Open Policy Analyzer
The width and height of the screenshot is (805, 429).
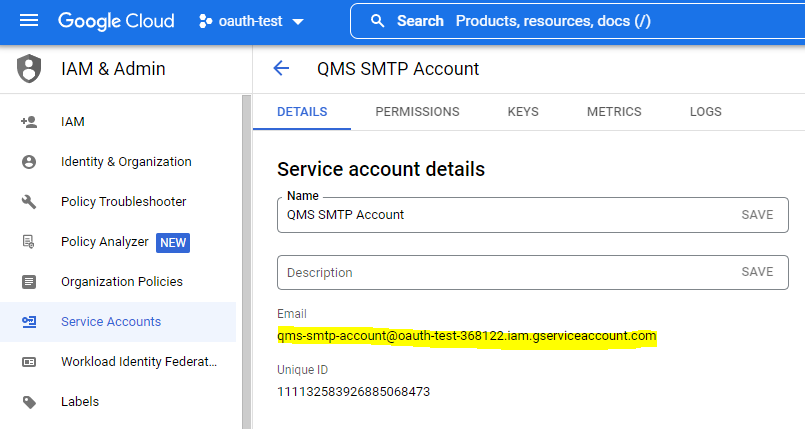coord(105,242)
